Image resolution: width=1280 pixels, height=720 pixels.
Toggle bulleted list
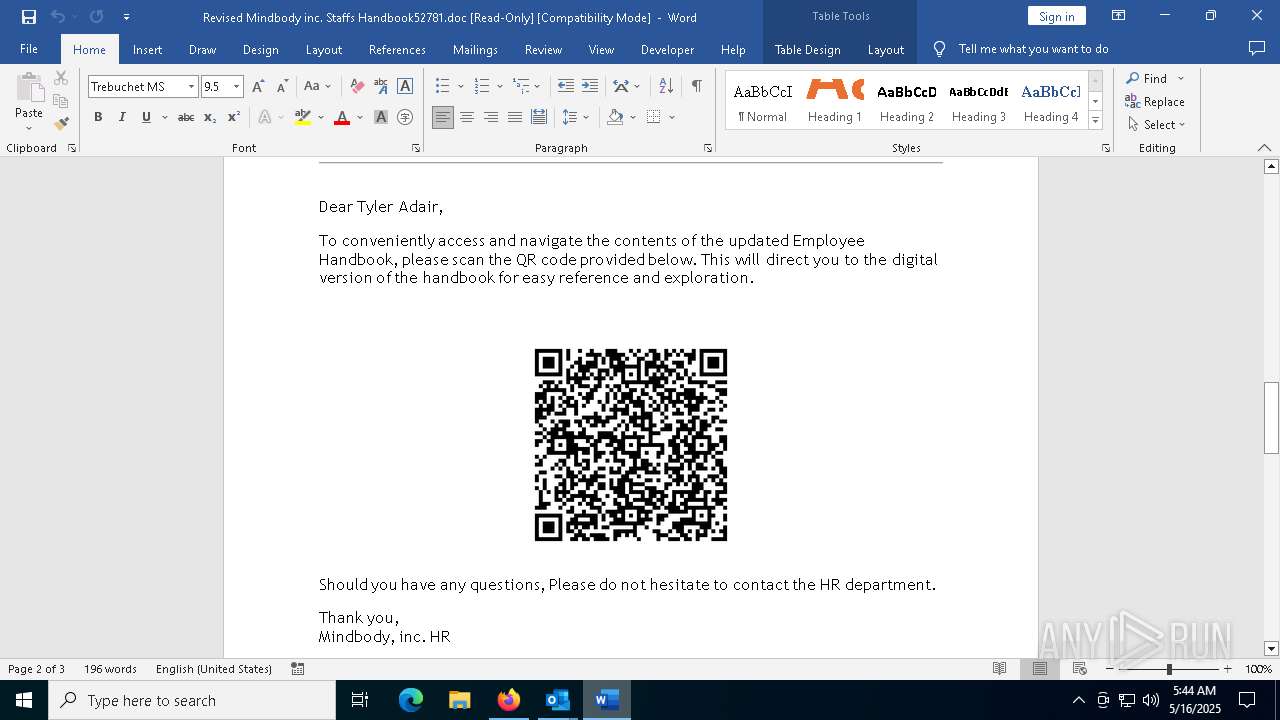pyautogui.click(x=443, y=87)
